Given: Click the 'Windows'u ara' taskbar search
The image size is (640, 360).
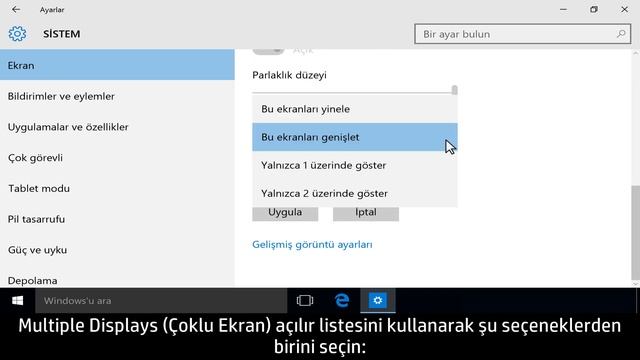Looking at the screenshot, I should pos(161,301).
